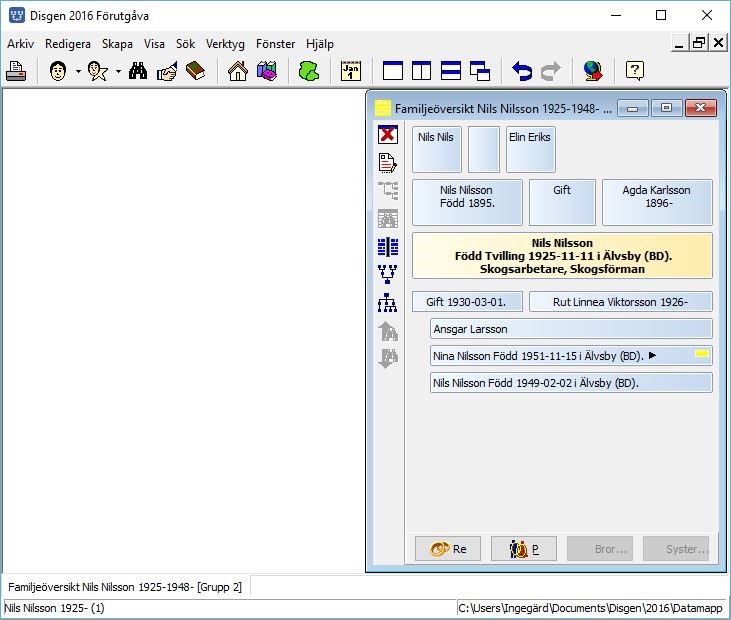
Task: Click the empty box between the grandparents
Action: click(x=484, y=149)
